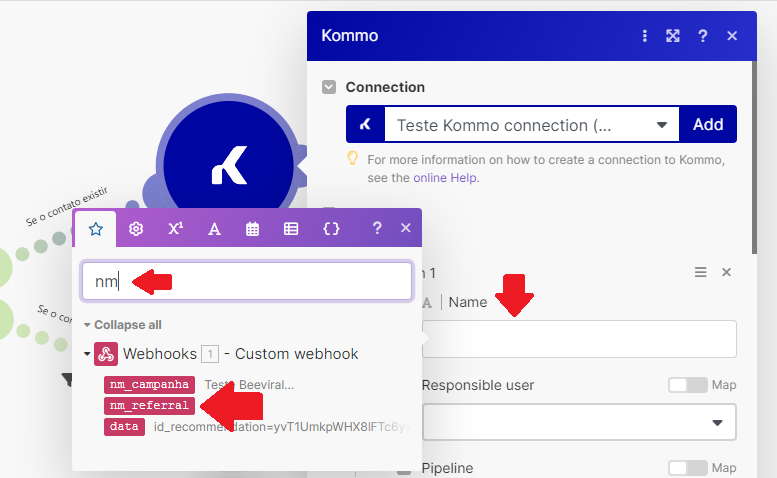Close the mapping panel
Image resolution: width=777 pixels, height=478 pixels.
coord(405,228)
